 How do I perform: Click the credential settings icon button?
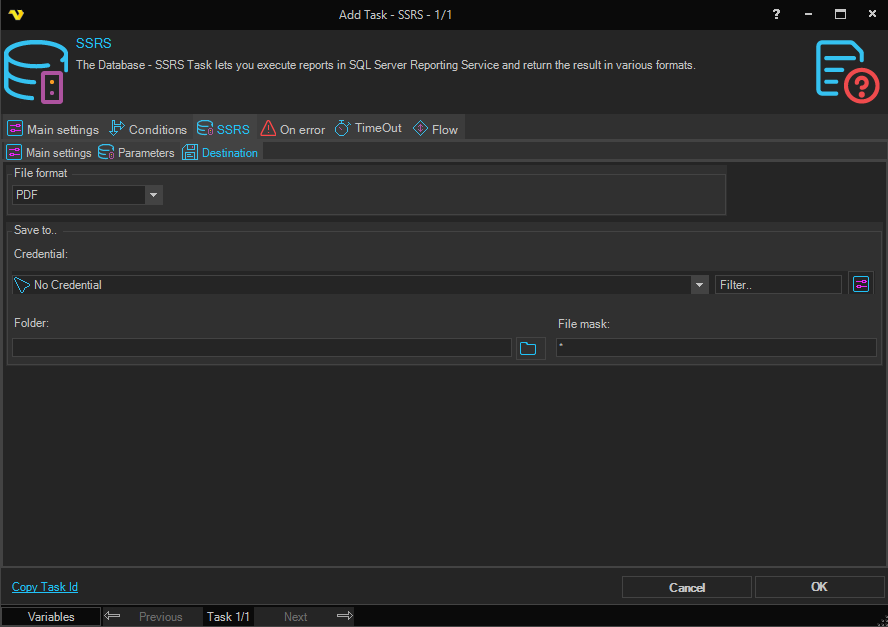pyautogui.click(x=860, y=284)
